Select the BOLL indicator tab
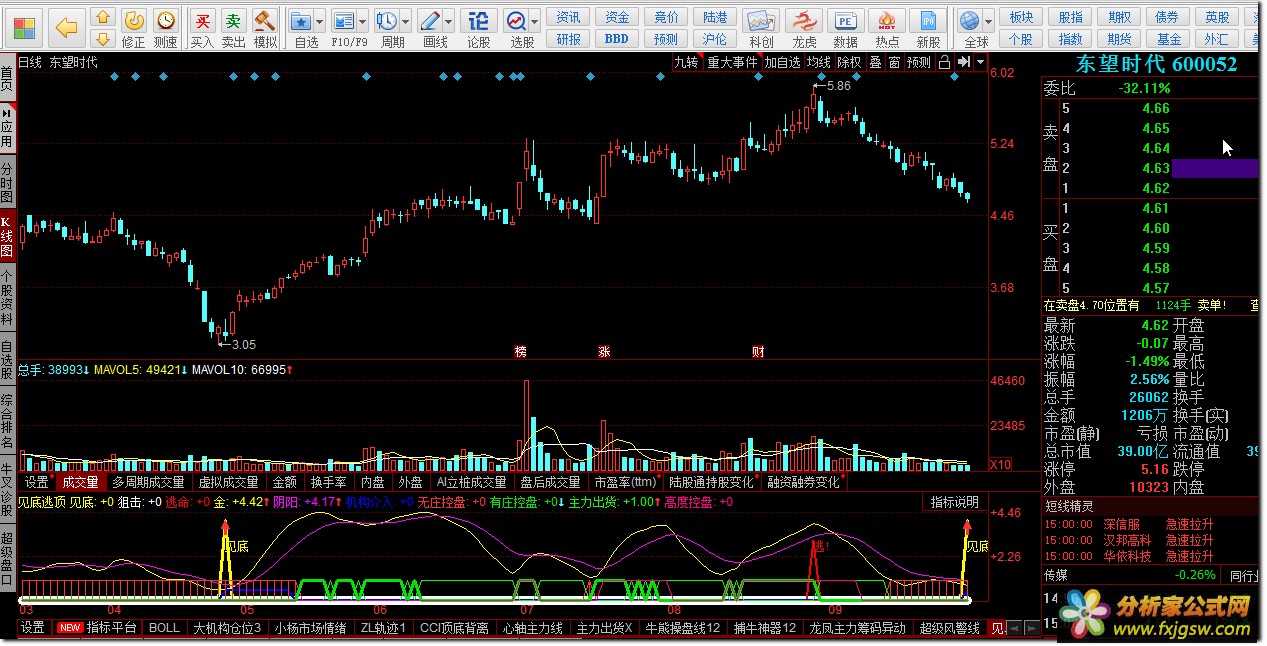 tap(164, 628)
